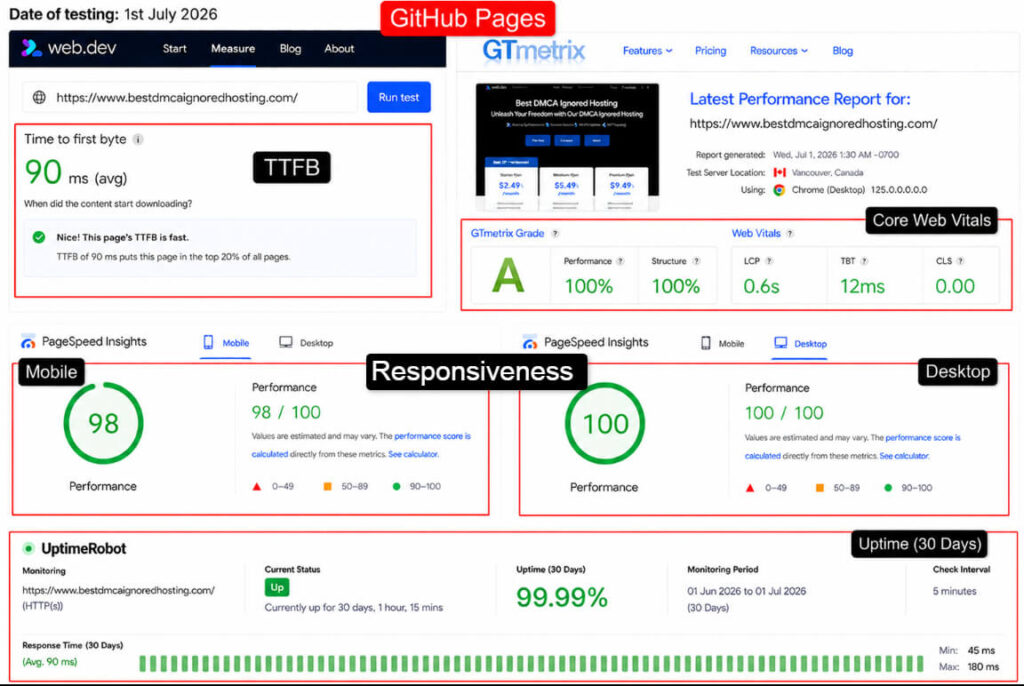Image resolution: width=1024 pixels, height=686 pixels.
Task: Click help icon next to Structure
Action: pyautogui.click(x=696, y=261)
